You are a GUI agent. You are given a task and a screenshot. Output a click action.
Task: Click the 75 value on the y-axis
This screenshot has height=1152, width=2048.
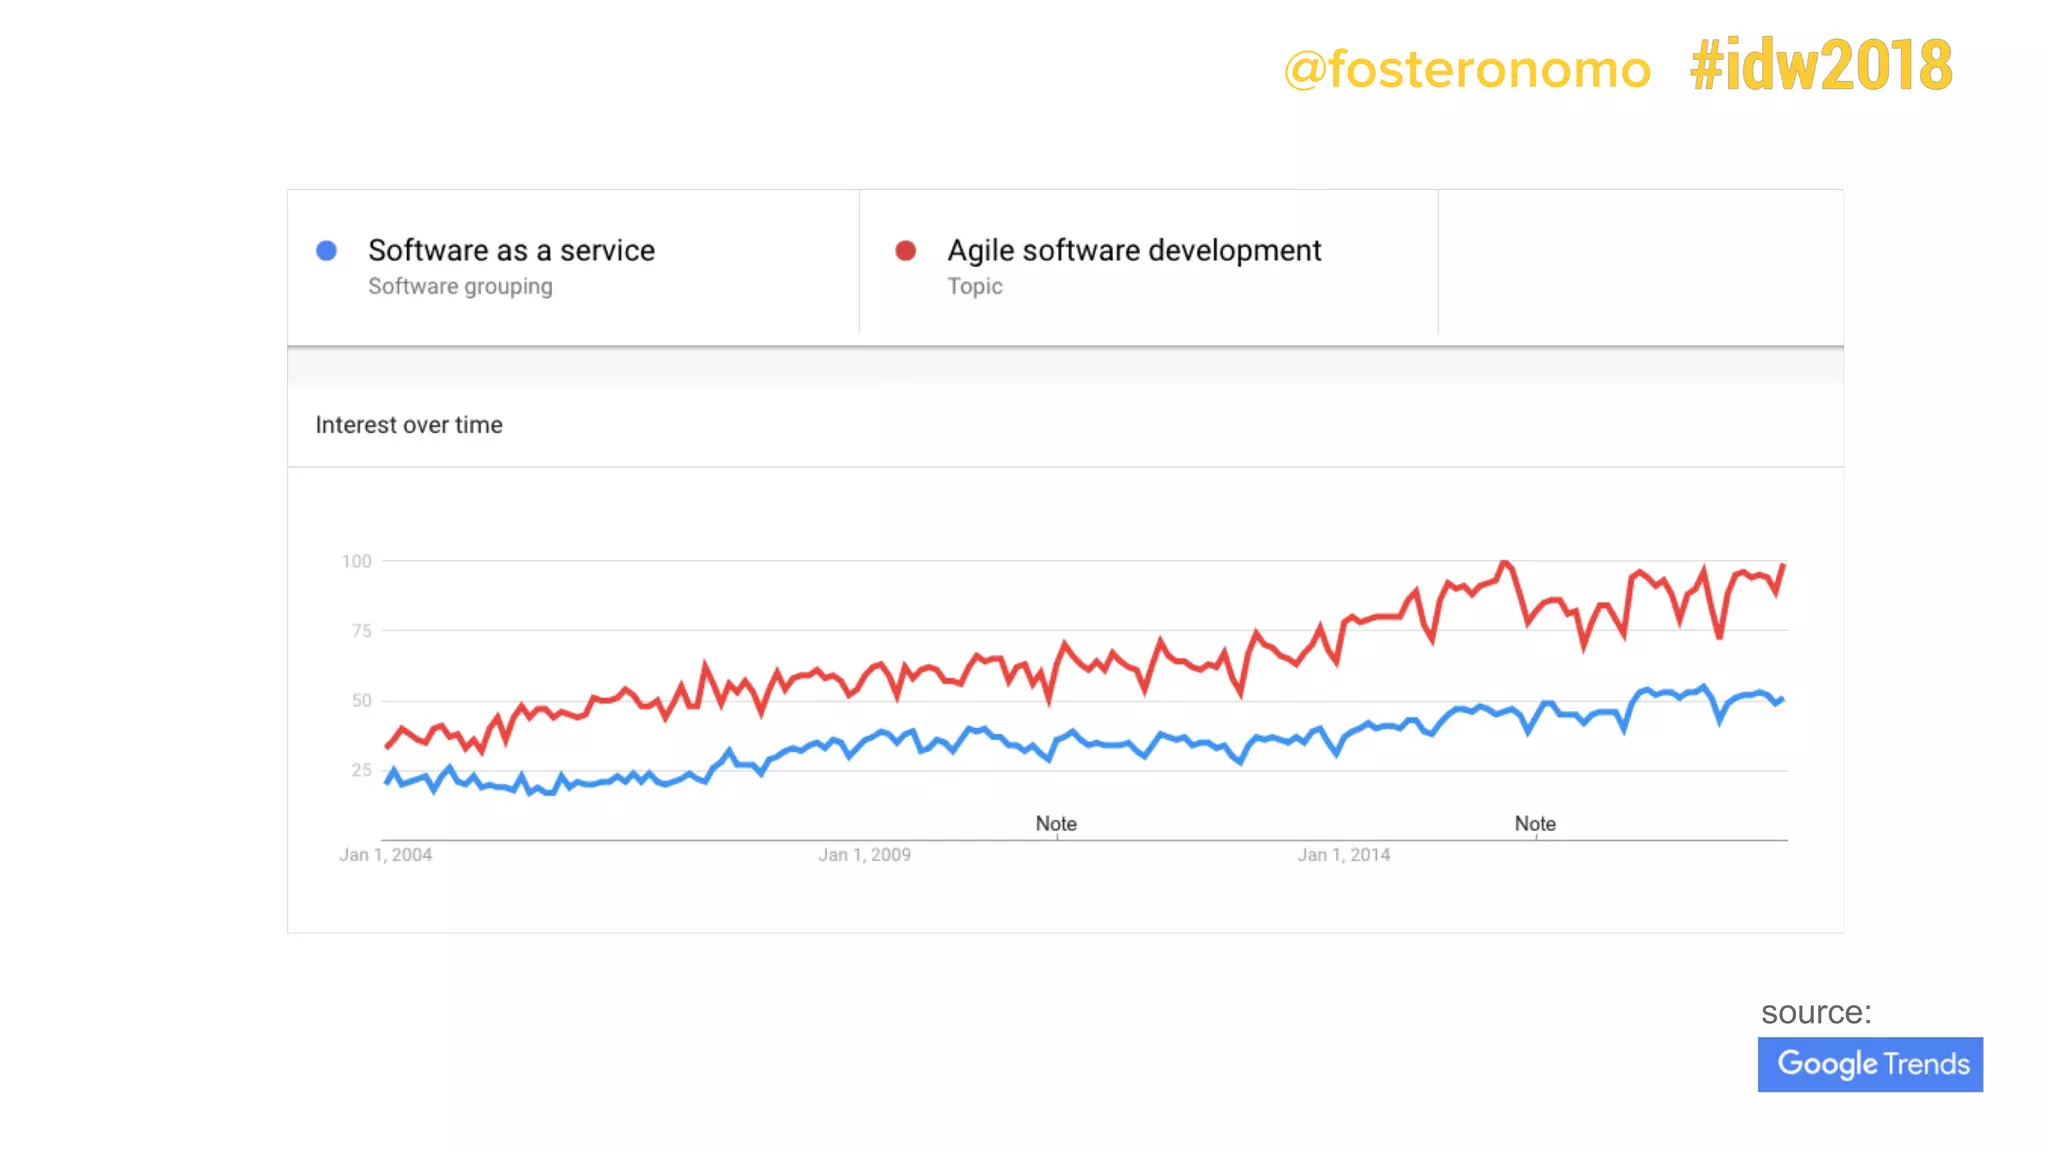(361, 631)
